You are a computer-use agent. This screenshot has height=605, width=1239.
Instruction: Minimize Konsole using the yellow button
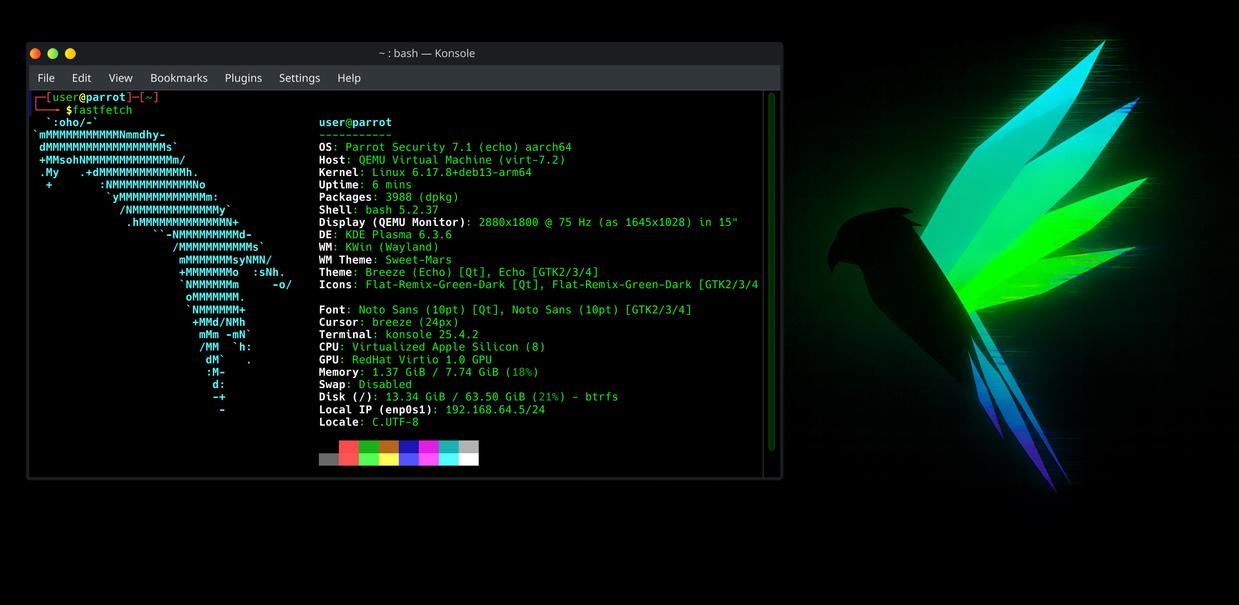(70, 54)
